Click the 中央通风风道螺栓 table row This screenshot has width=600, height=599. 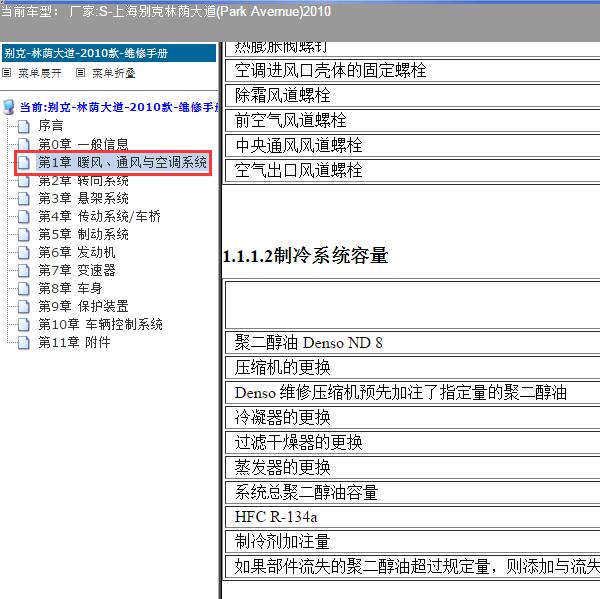tap(412, 145)
